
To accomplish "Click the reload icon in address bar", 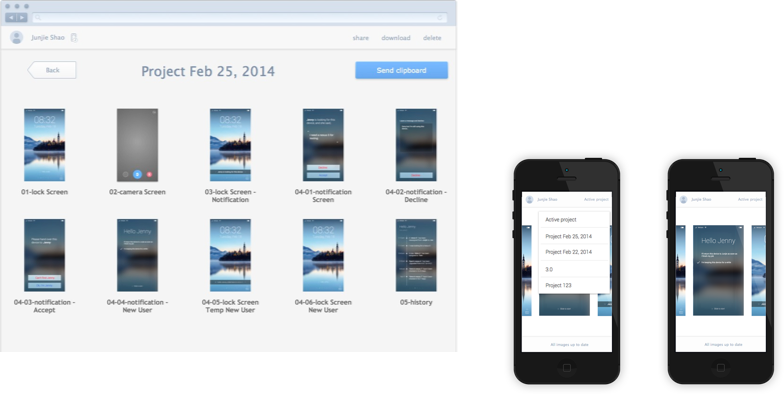I will tap(440, 18).
